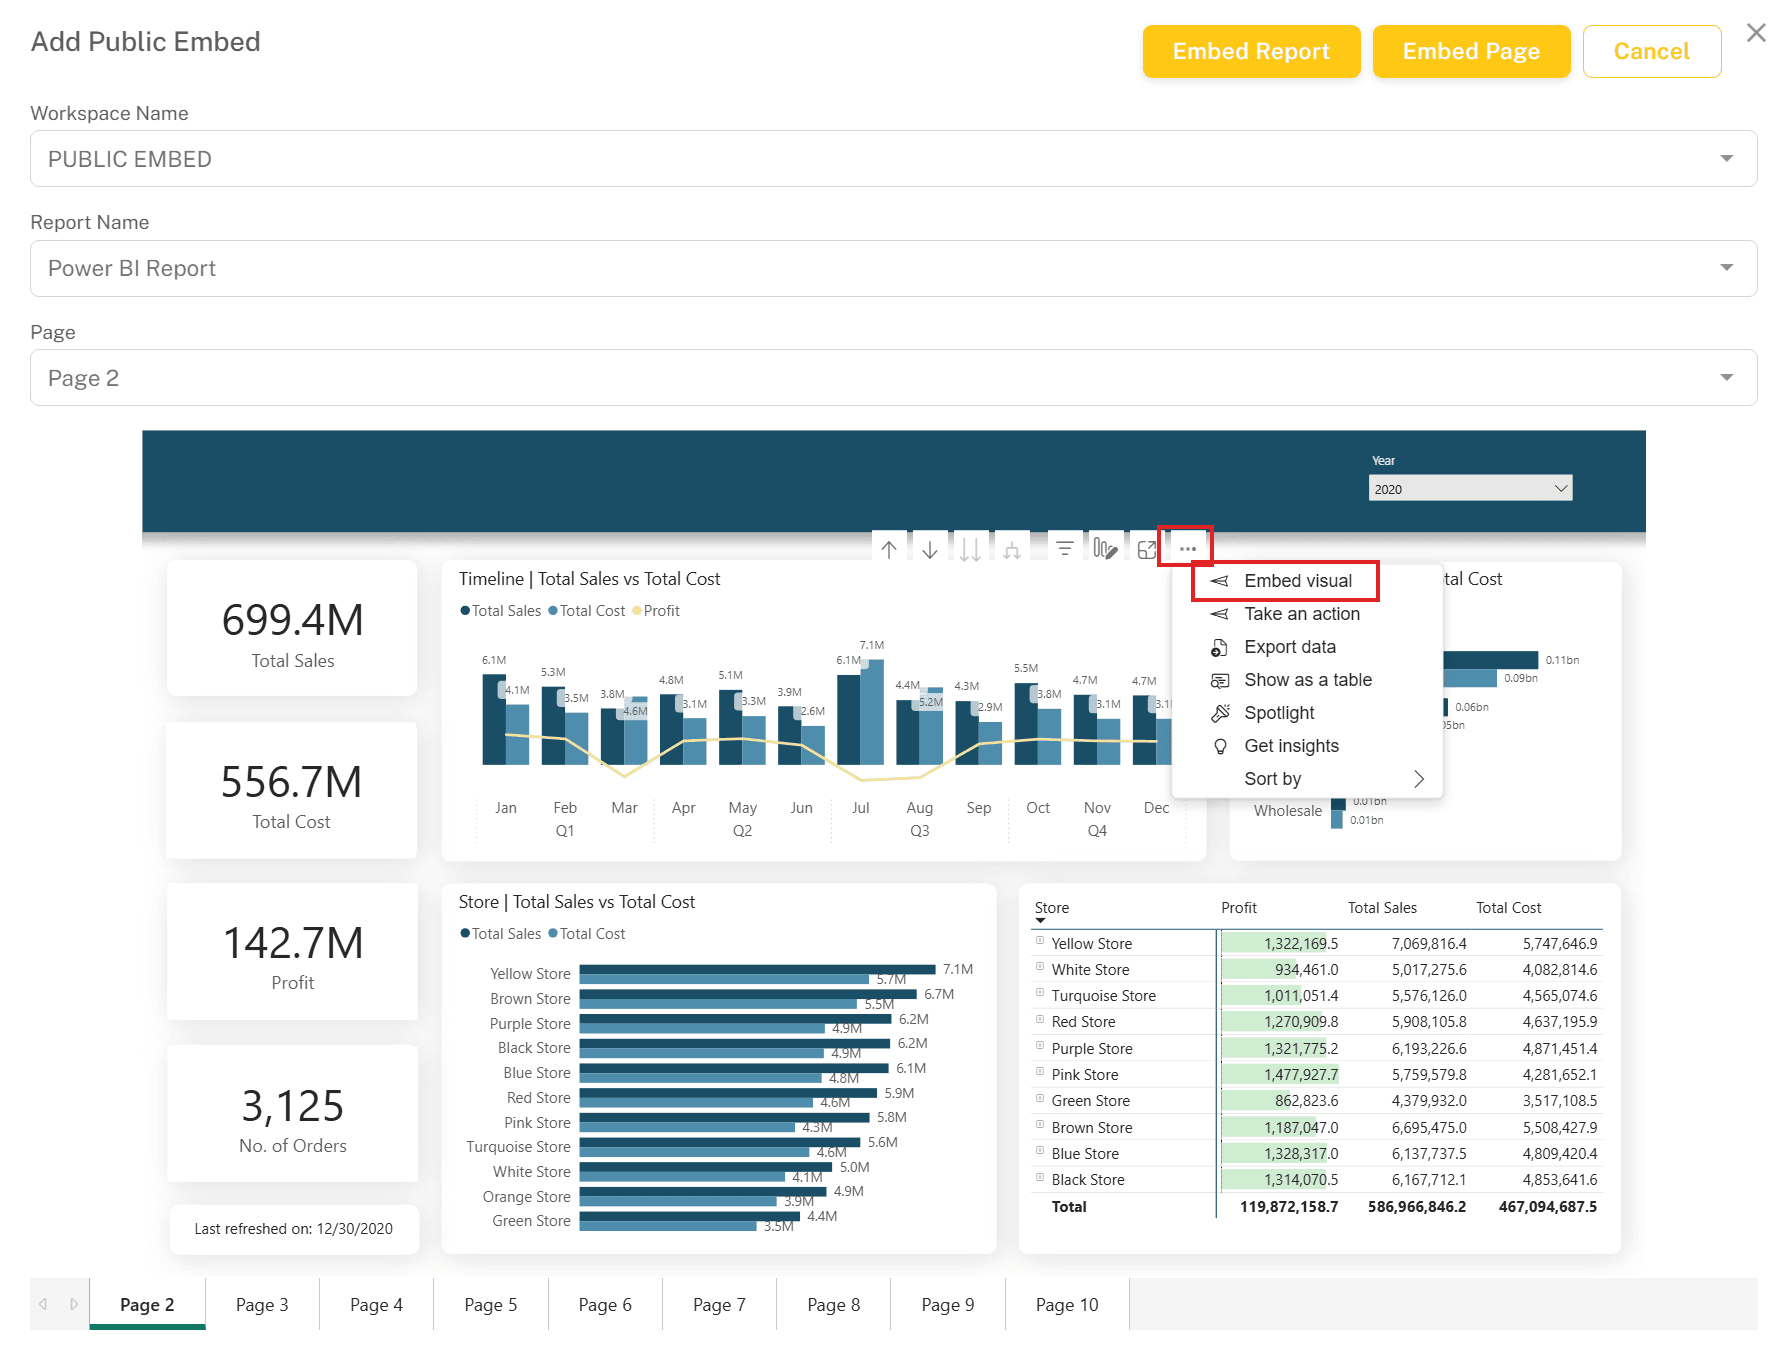Click the Embed Report button
Viewport: 1786px width, 1354px height.
tap(1251, 51)
